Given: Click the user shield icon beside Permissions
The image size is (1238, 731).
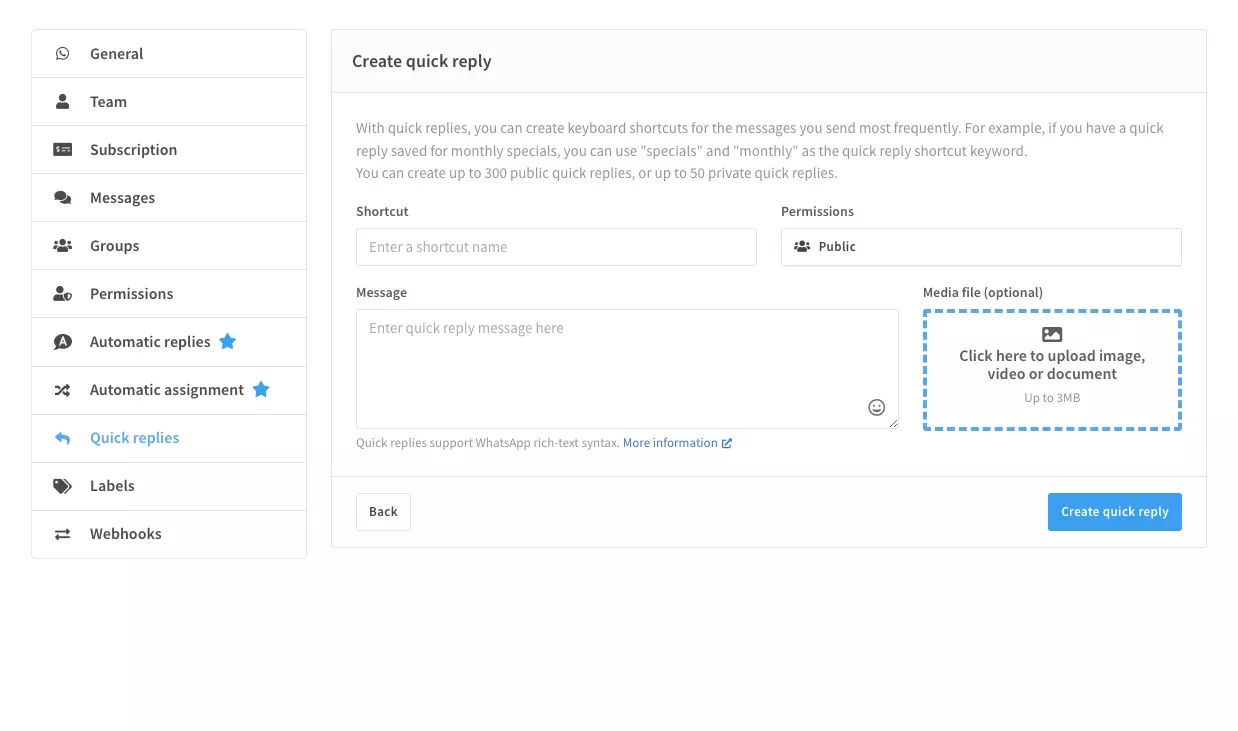Looking at the screenshot, I should coord(63,294).
